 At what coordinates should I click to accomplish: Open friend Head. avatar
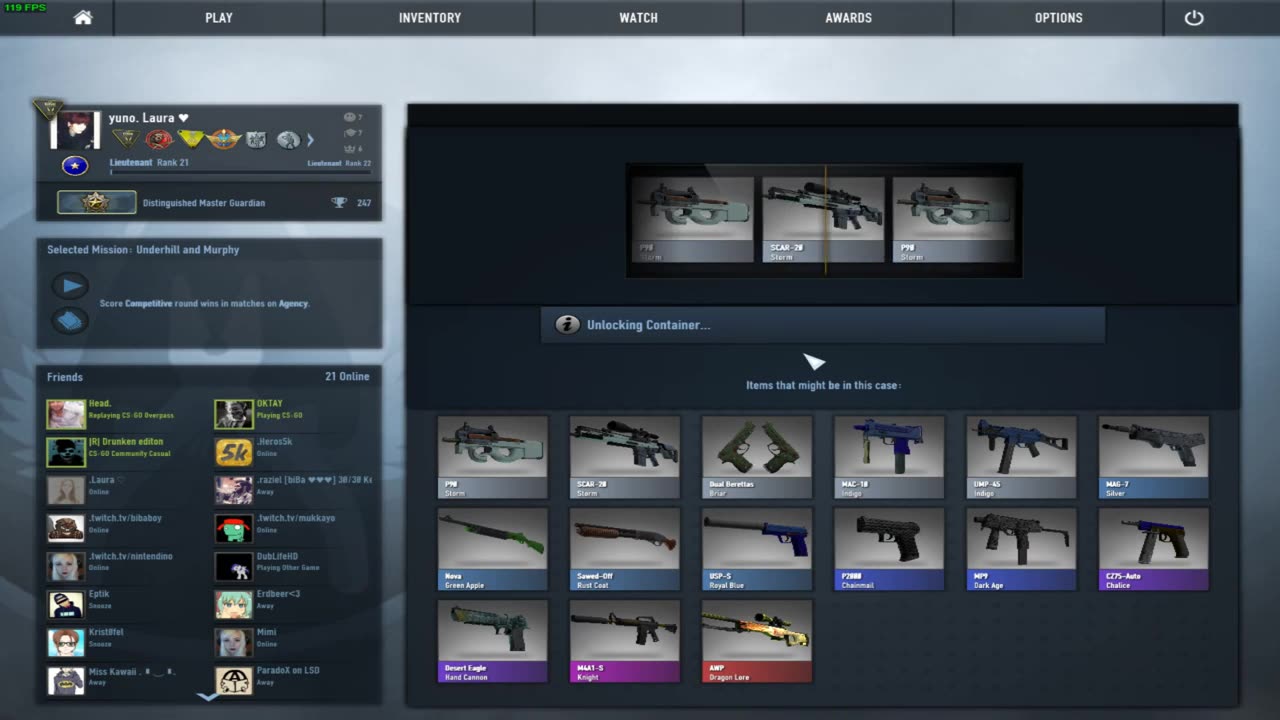(x=66, y=414)
